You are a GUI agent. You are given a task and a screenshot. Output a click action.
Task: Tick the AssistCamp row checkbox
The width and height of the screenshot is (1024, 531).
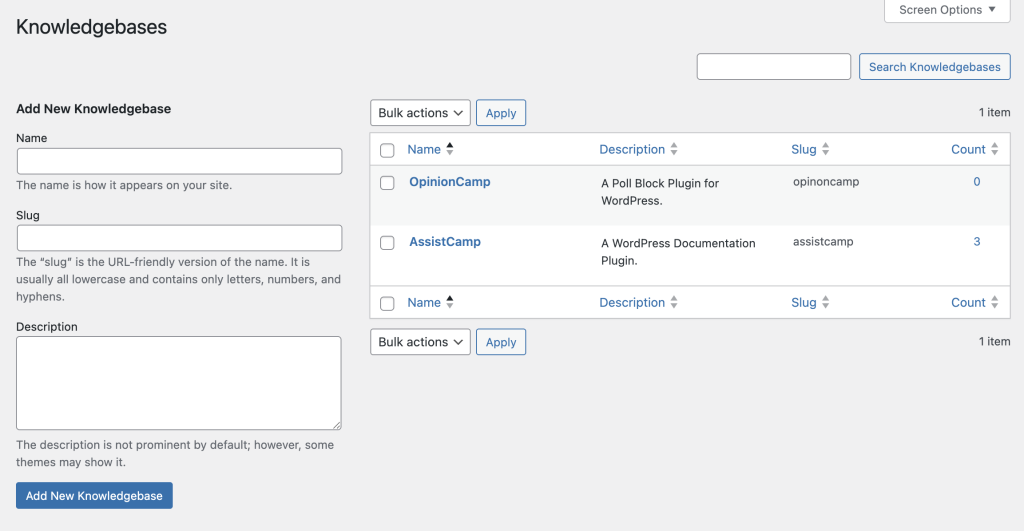coord(387,243)
